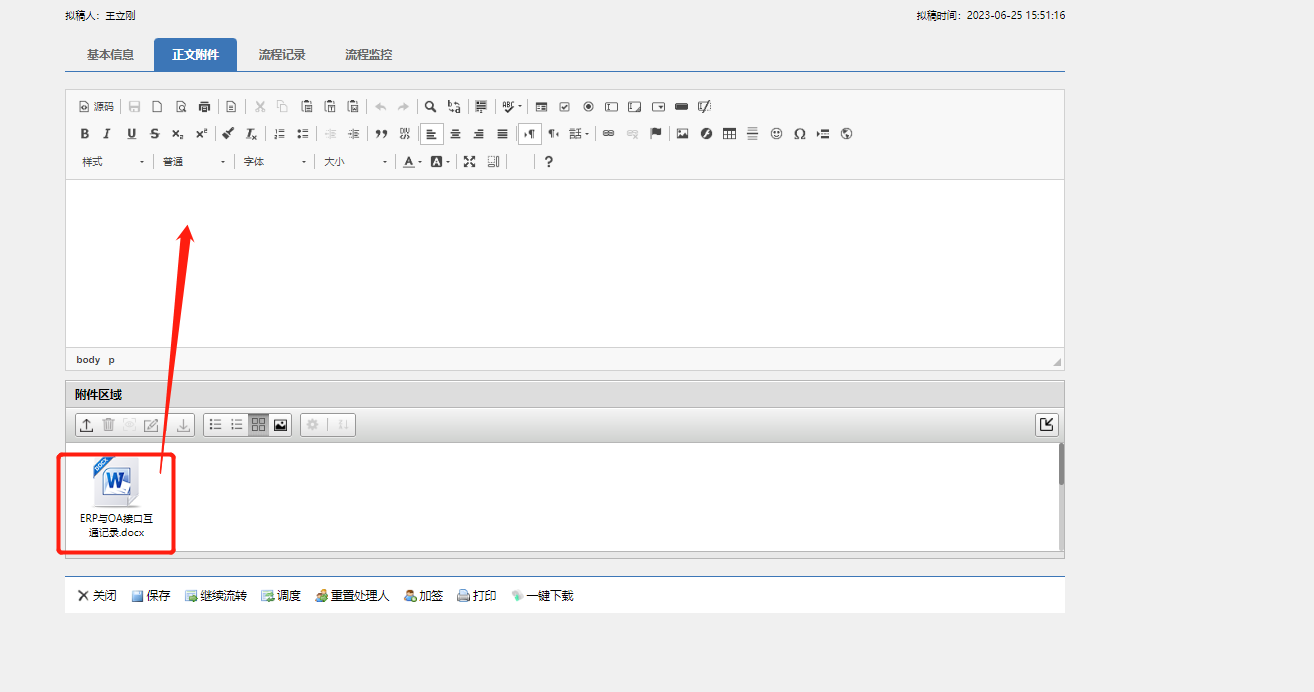
Task: Open the Templates icon in editor toolbar
Action: click(x=231, y=106)
